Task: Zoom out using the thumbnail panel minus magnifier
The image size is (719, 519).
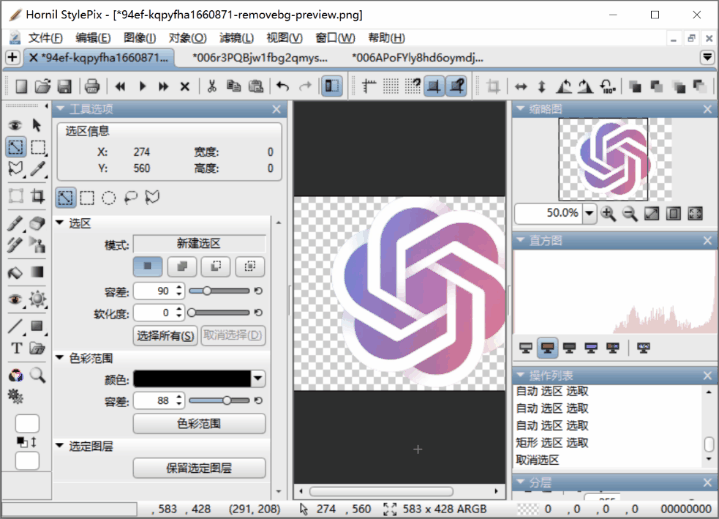Action: point(630,214)
